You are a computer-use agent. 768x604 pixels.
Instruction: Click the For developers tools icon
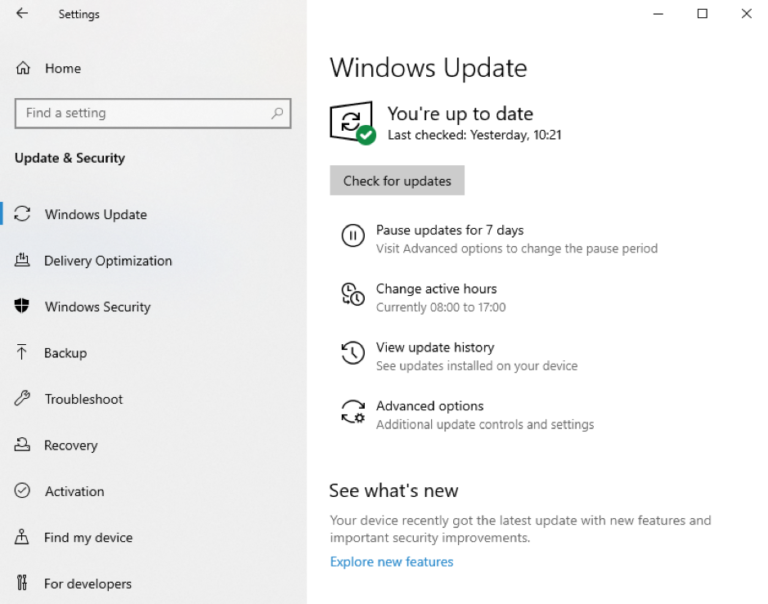pyautogui.click(x=22, y=583)
